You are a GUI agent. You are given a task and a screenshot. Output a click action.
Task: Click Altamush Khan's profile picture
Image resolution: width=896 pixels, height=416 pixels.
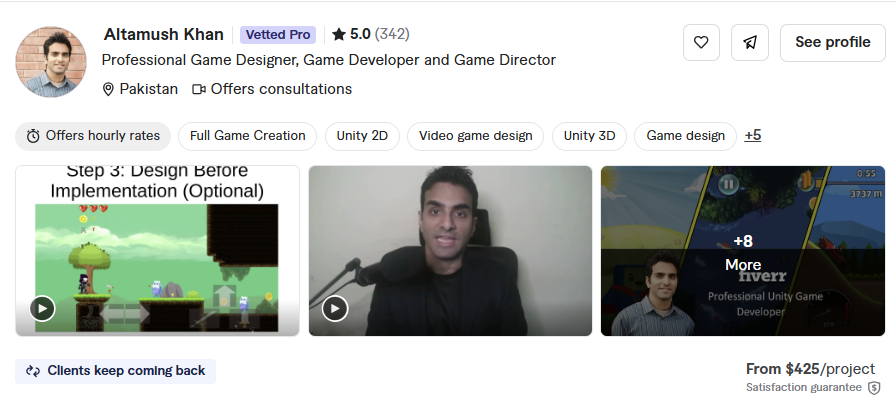51,62
